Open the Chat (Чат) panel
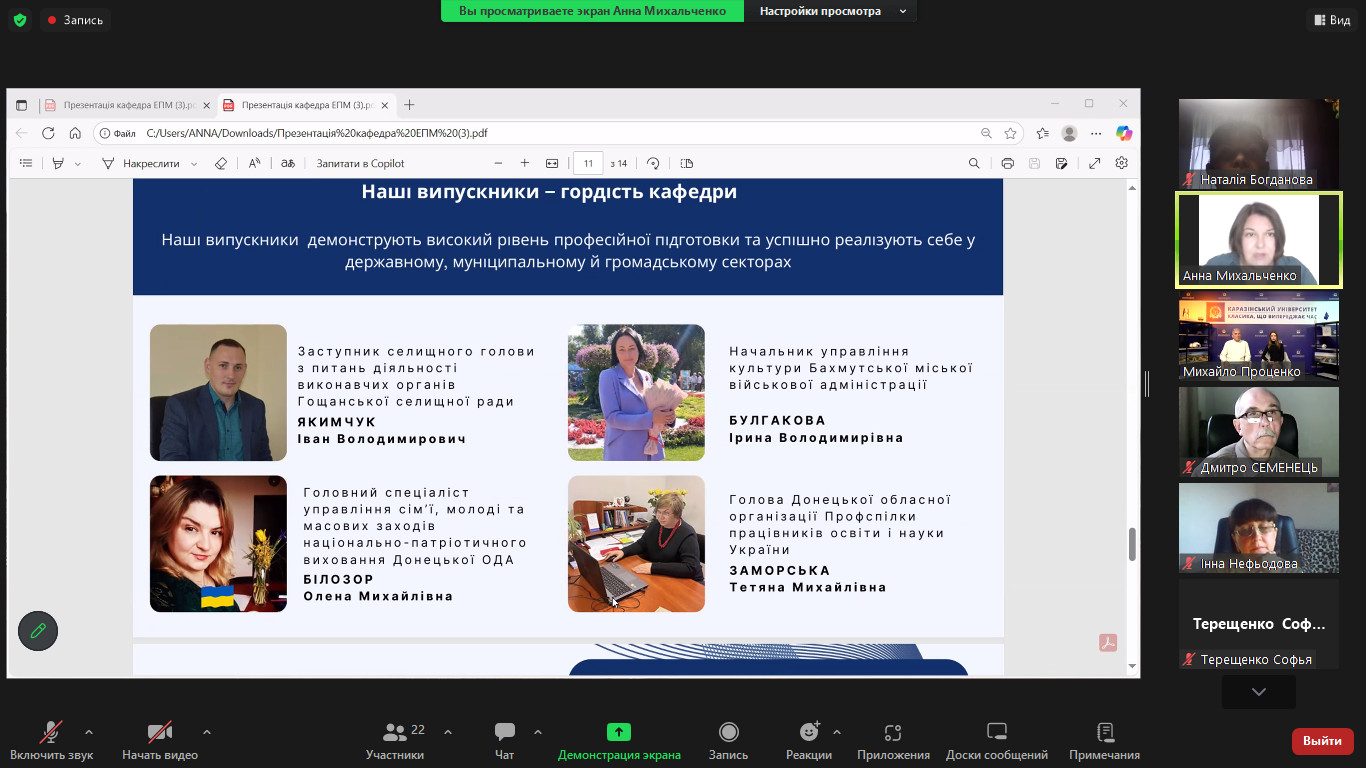This screenshot has height=768, width=1366. [x=505, y=739]
